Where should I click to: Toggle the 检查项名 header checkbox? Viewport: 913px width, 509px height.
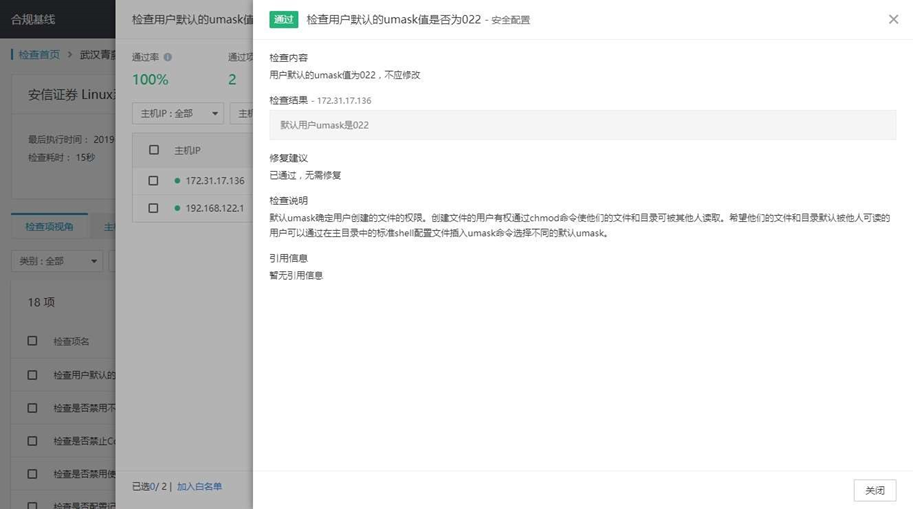tap(32, 341)
